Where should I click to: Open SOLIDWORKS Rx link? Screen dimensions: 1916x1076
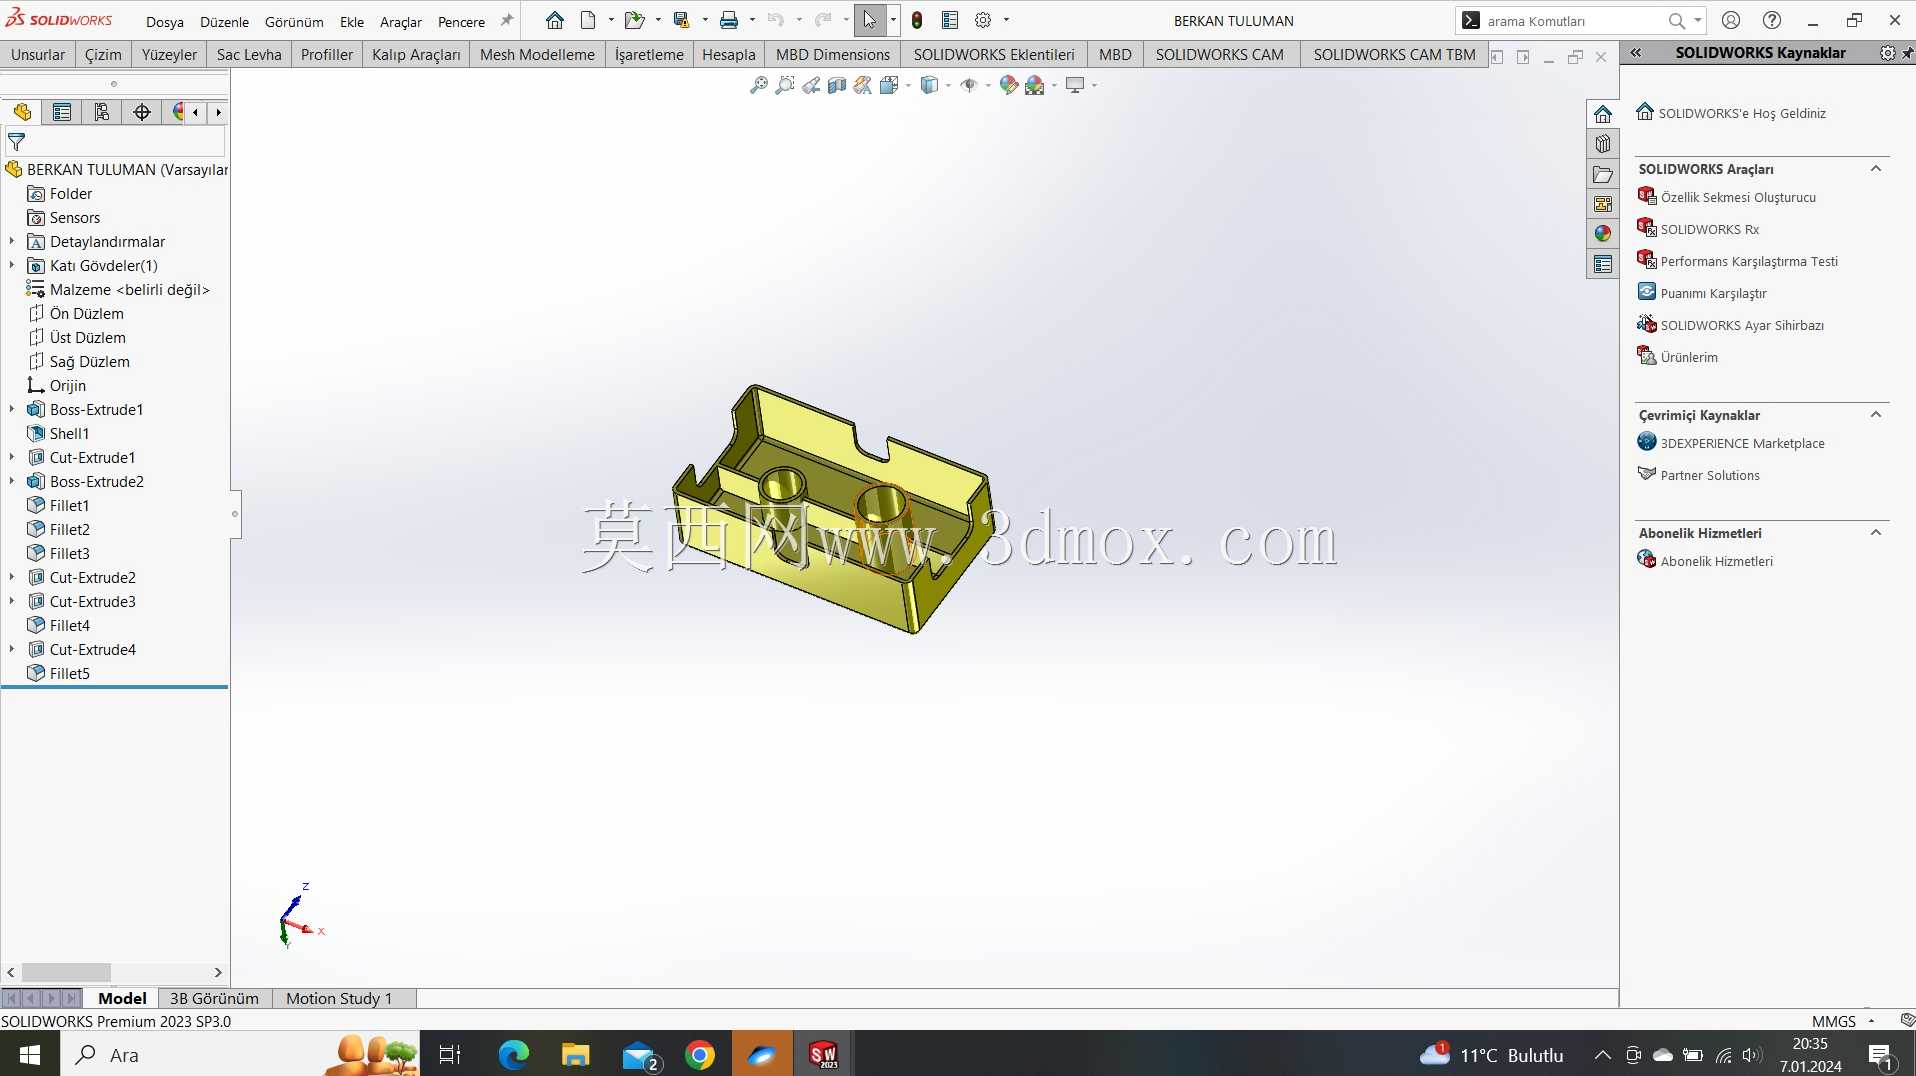(x=1709, y=229)
